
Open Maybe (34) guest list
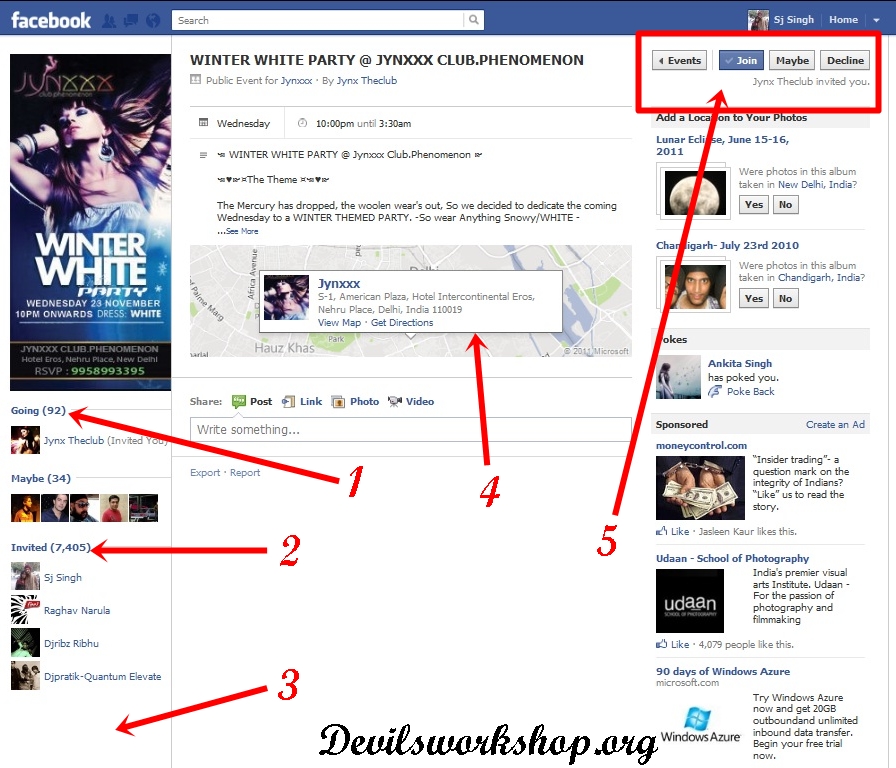tap(41, 478)
